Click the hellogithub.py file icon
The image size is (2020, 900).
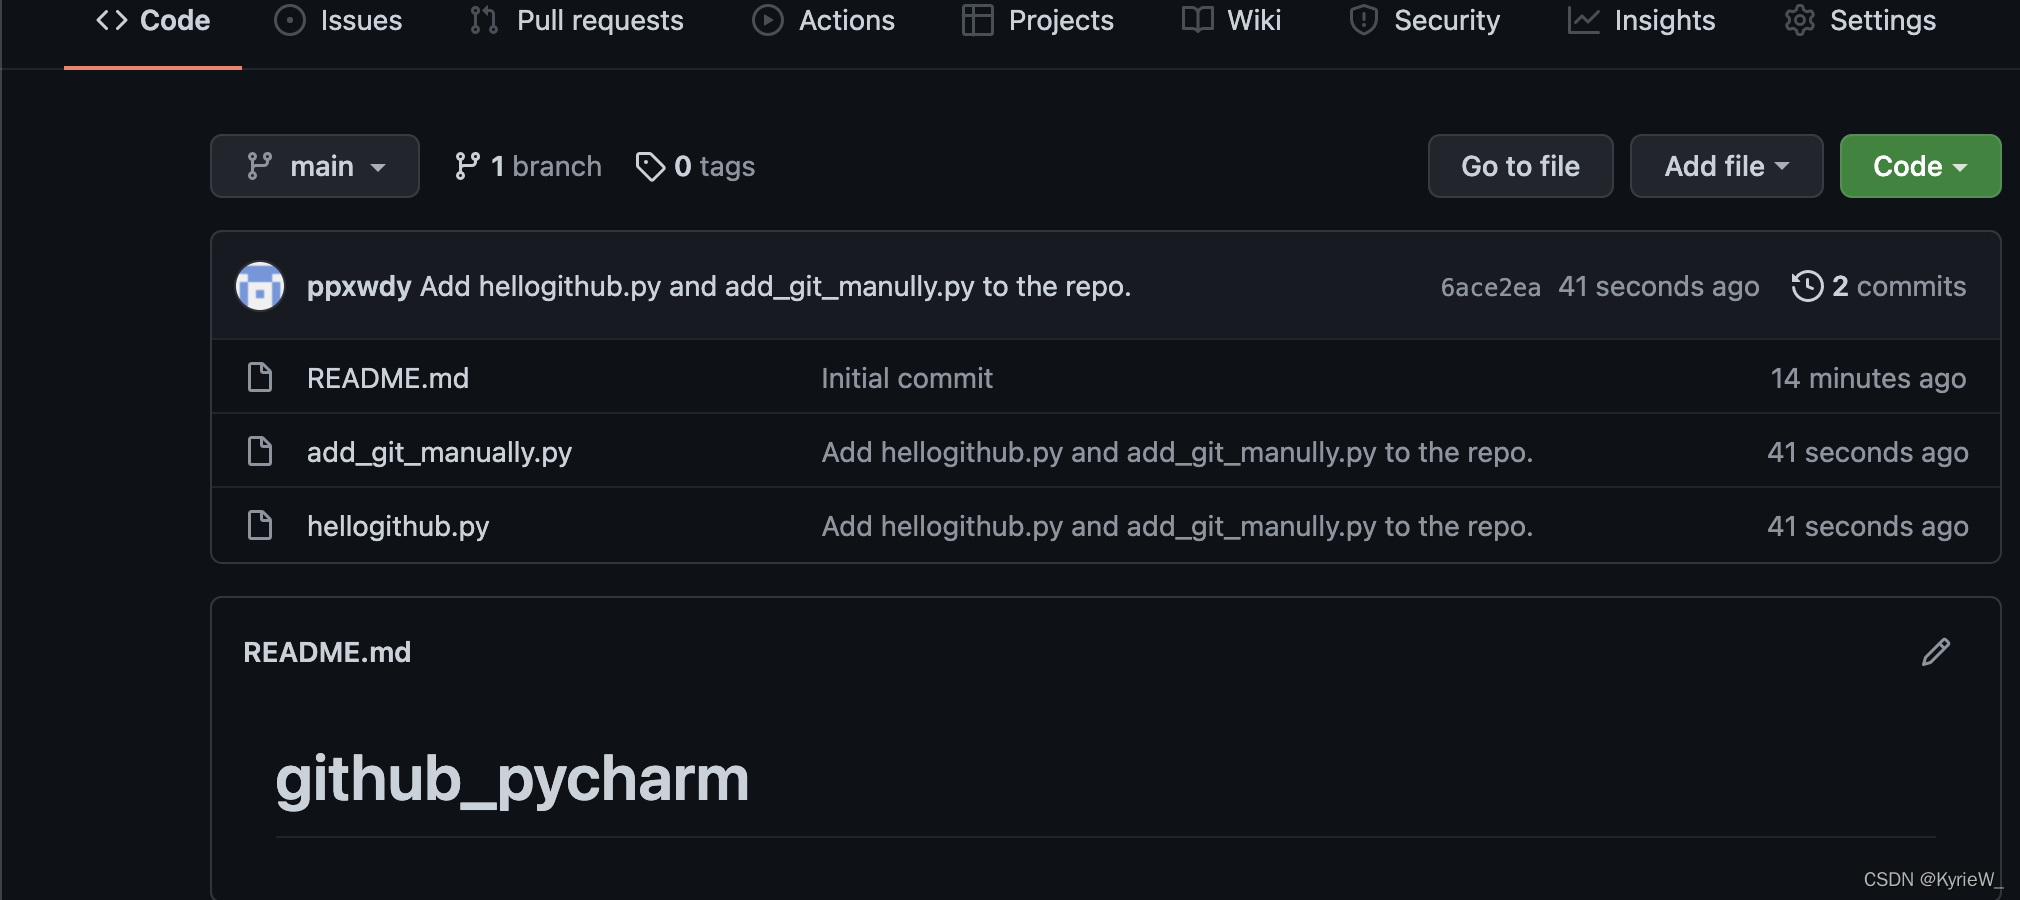tap(260, 525)
